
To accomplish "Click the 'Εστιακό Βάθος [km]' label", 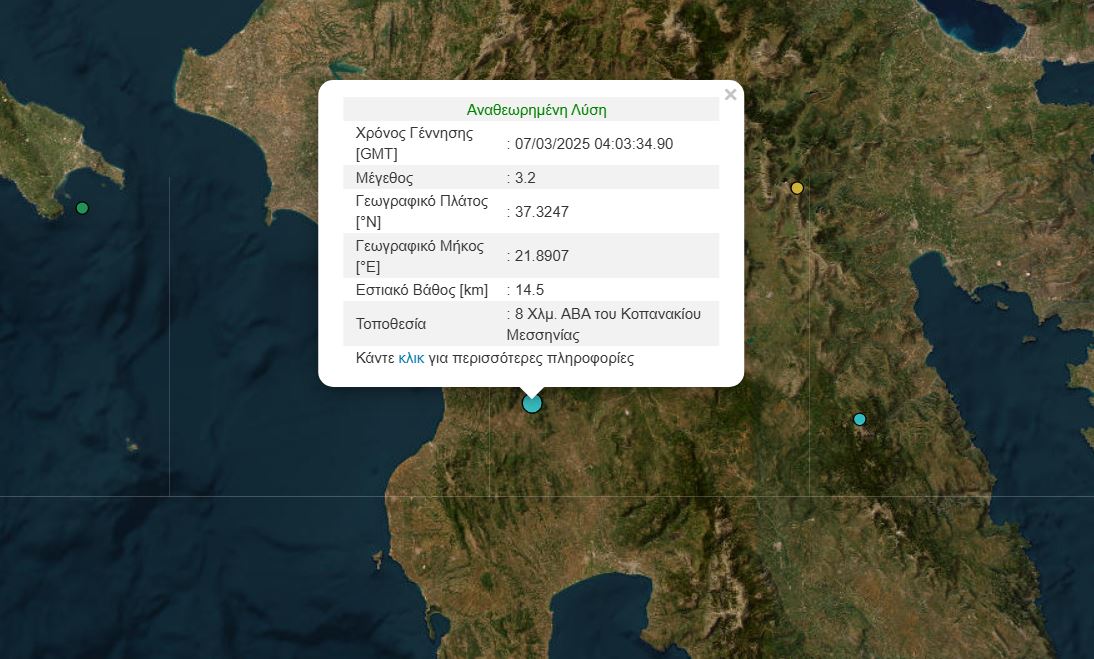I will point(421,290).
